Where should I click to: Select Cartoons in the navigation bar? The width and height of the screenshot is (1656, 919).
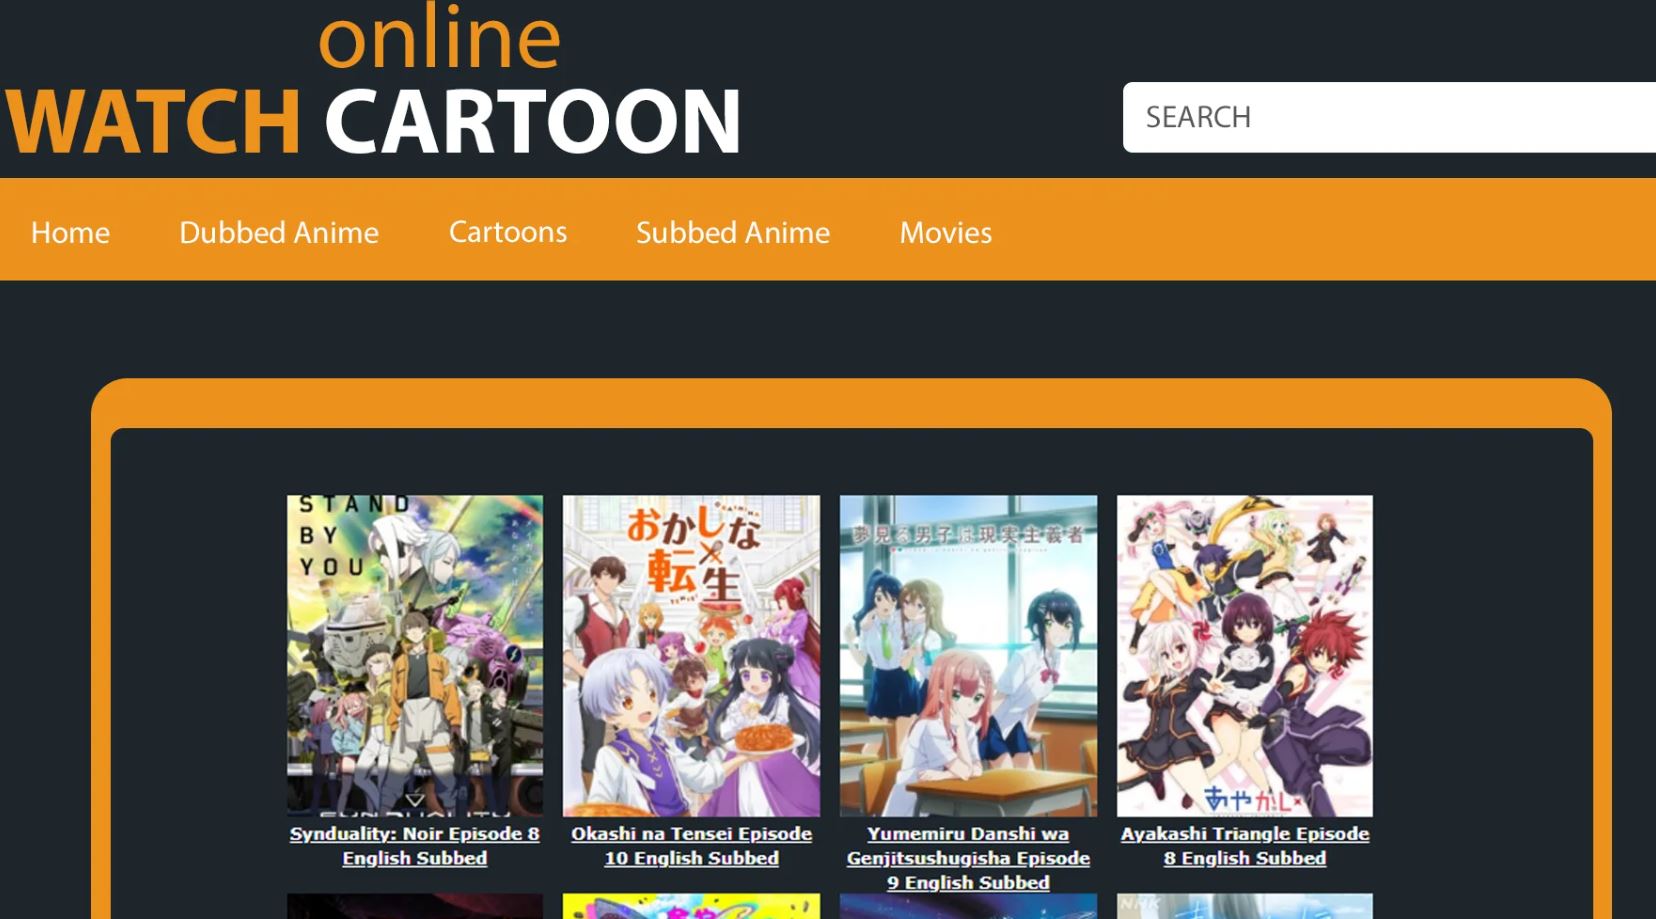507,232
